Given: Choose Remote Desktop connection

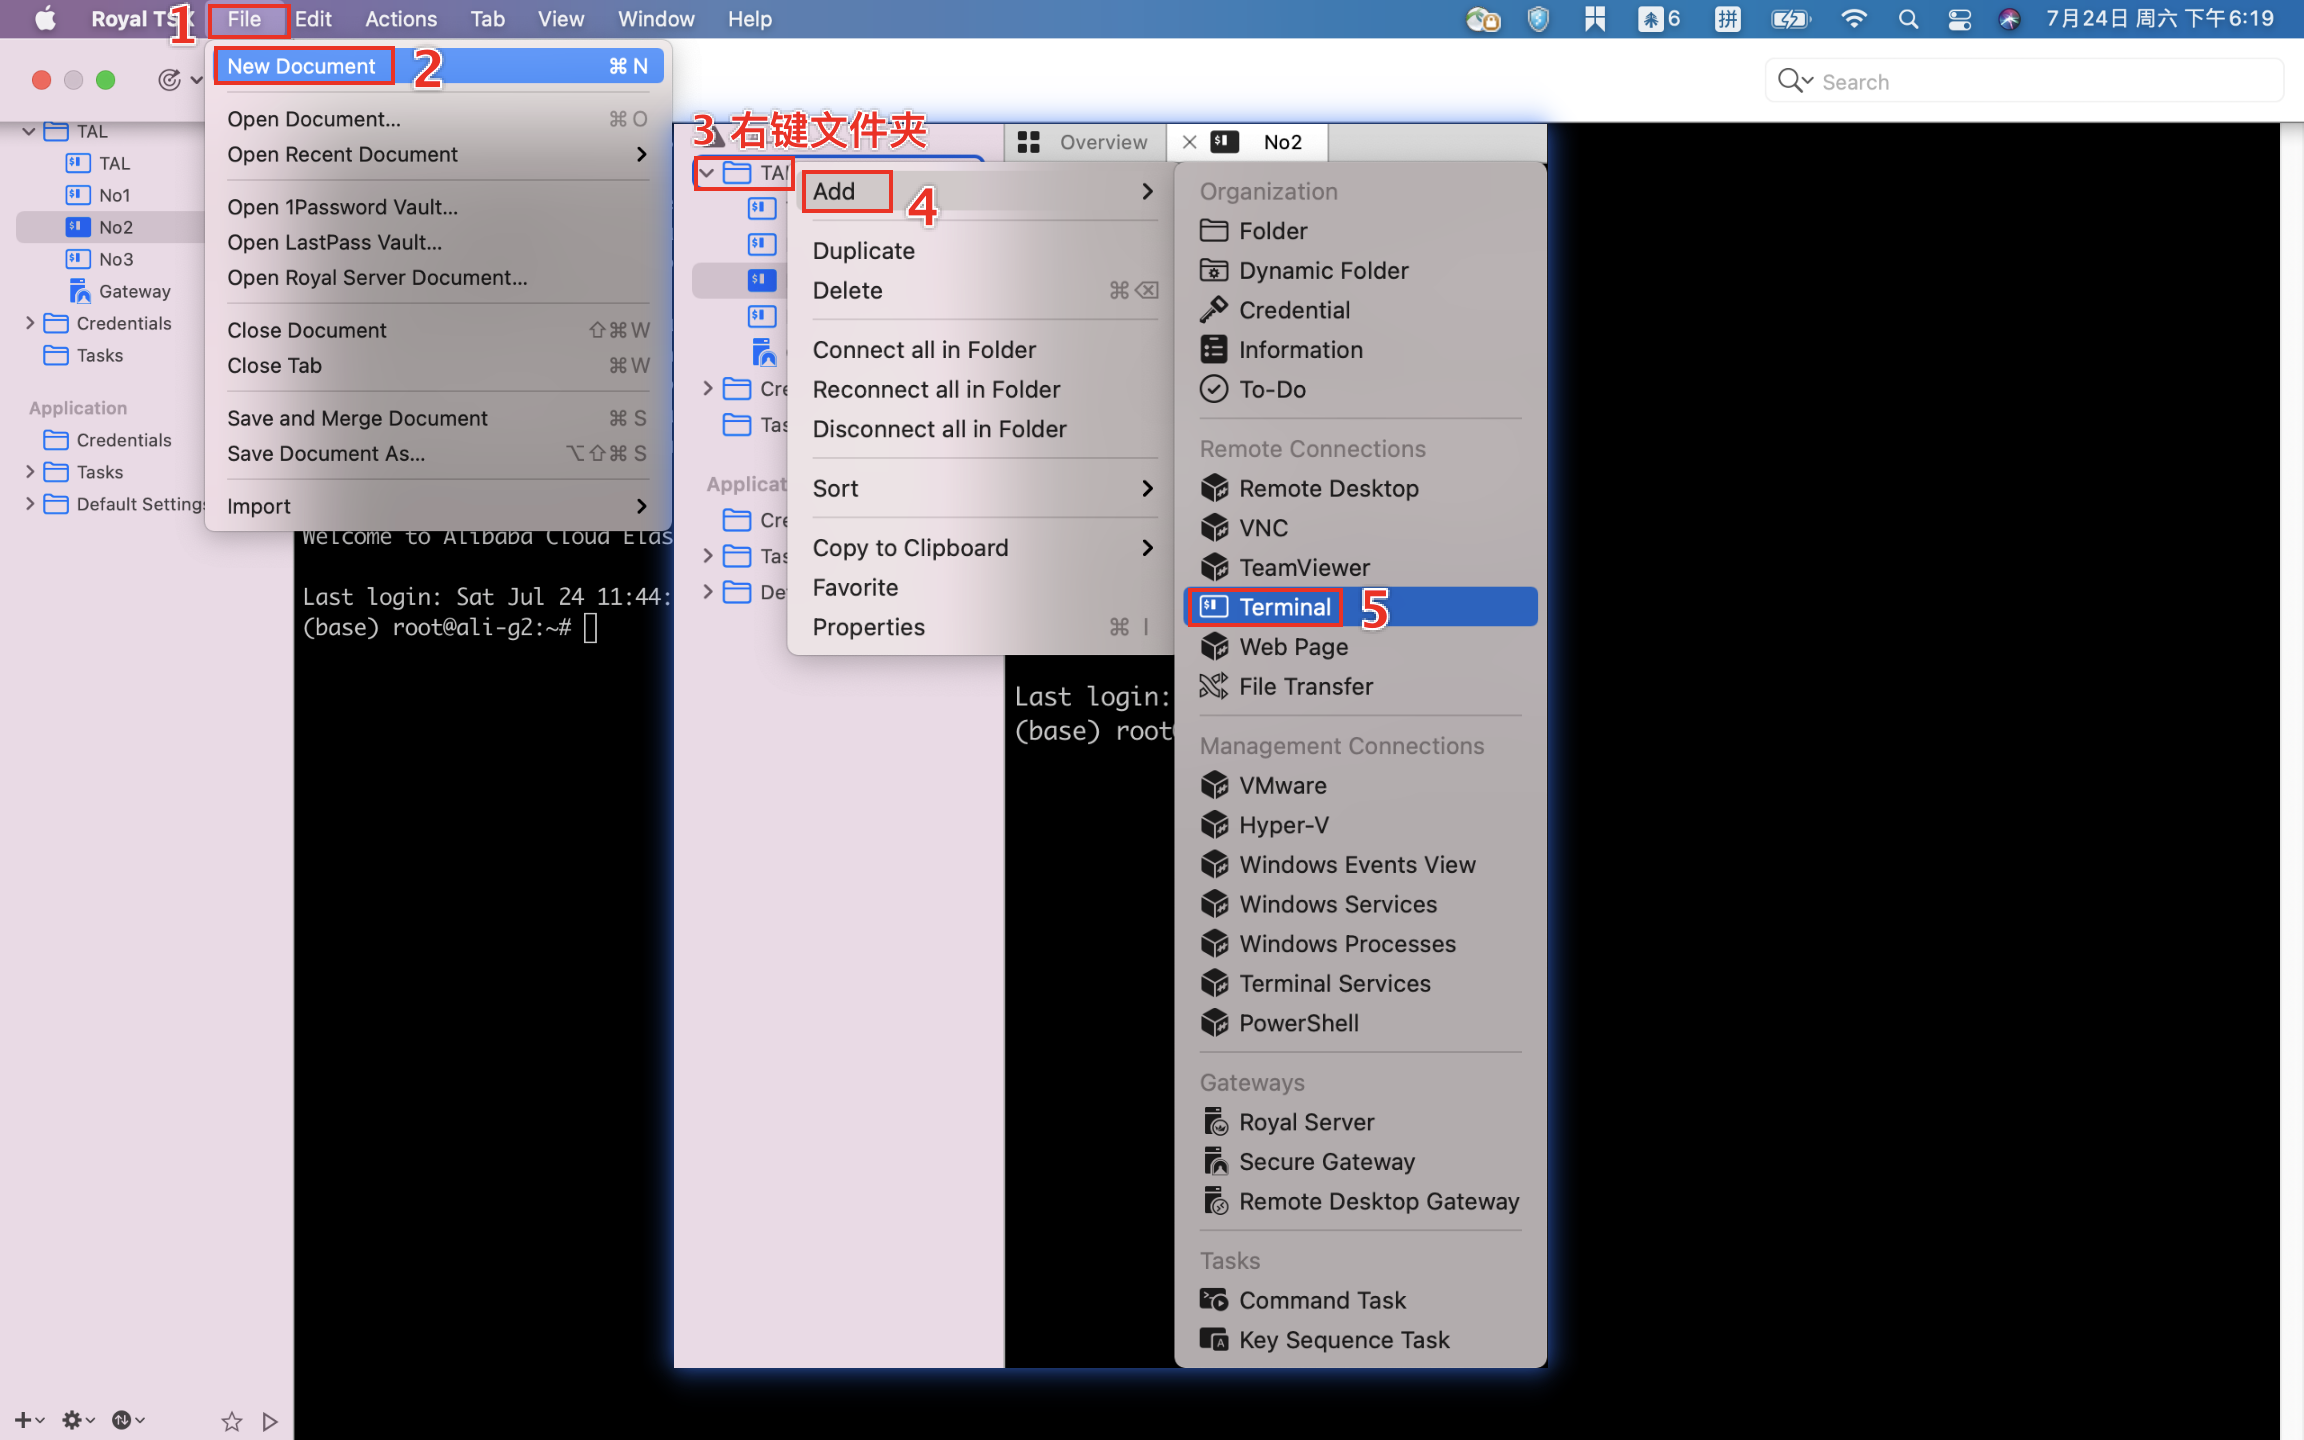Looking at the screenshot, I should pos(1360,488).
